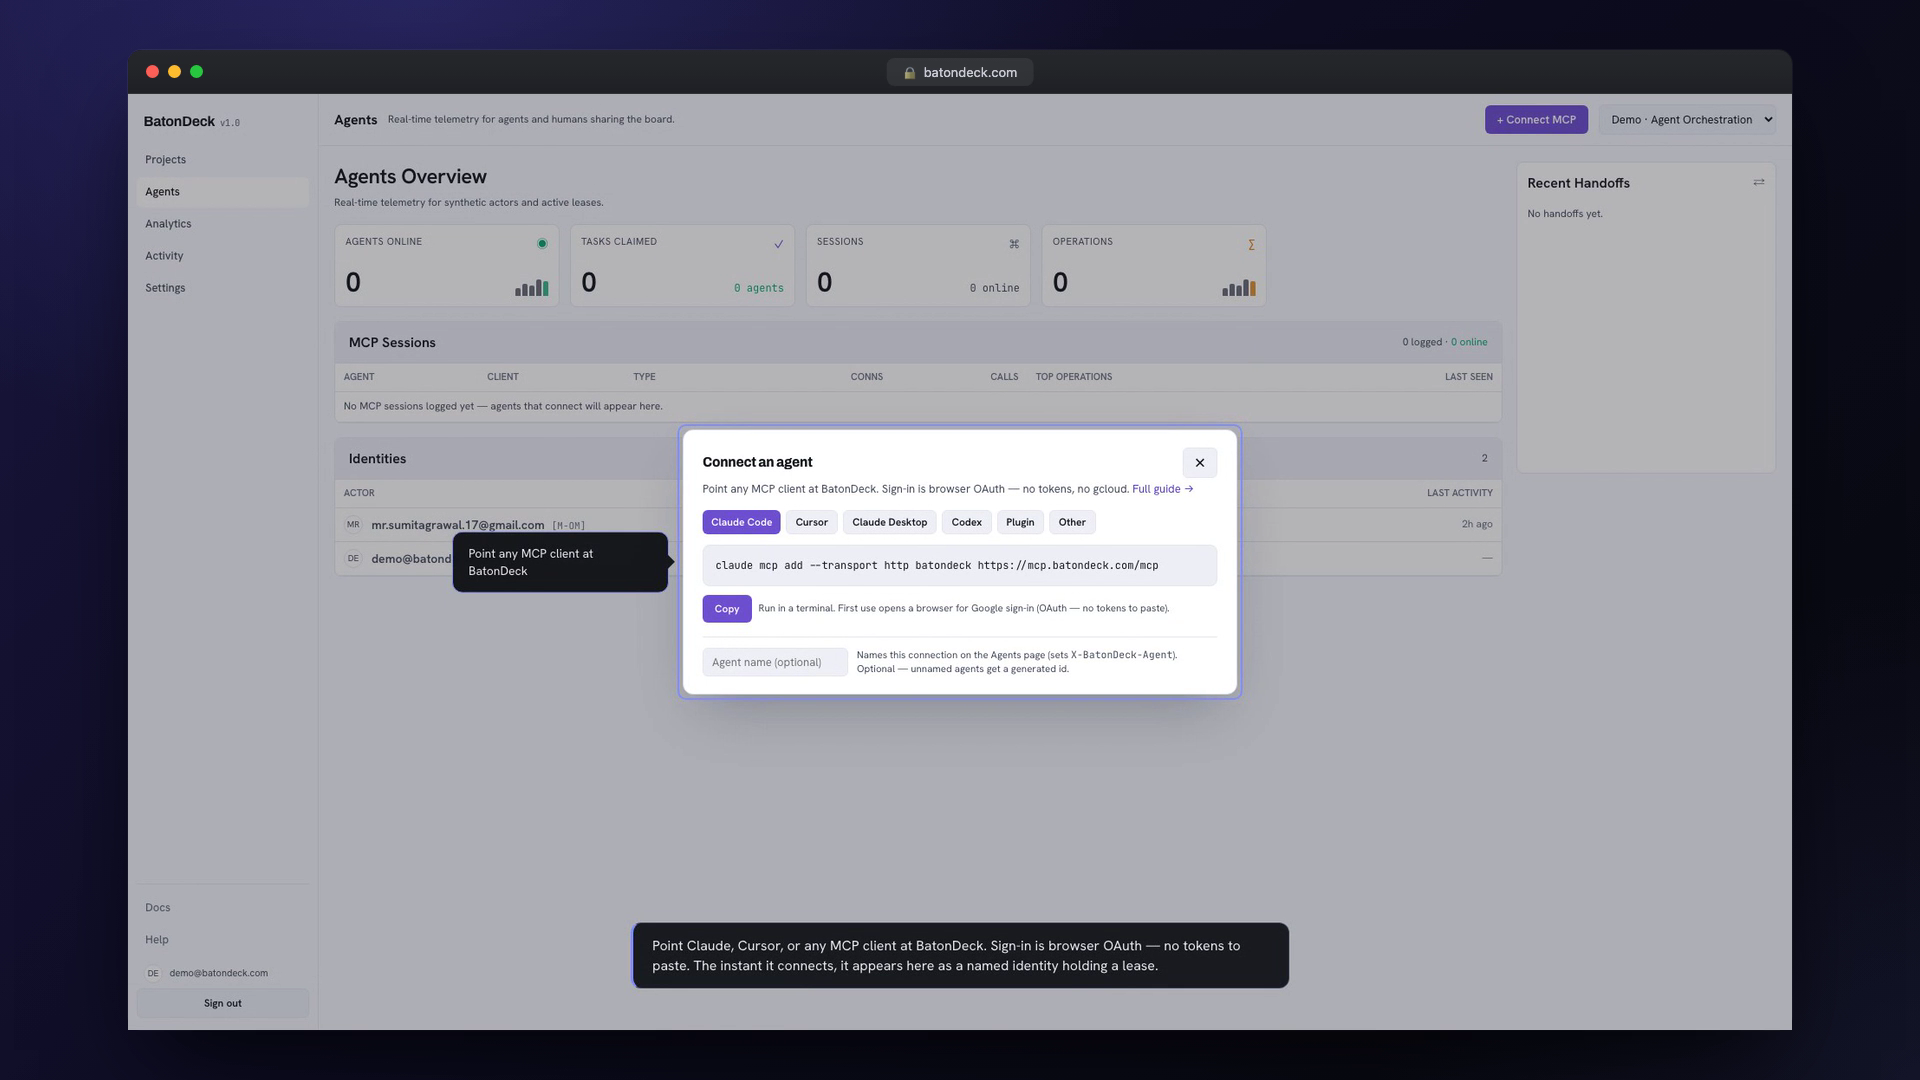
Task: Click the TYPE column header
Action: click(644, 377)
